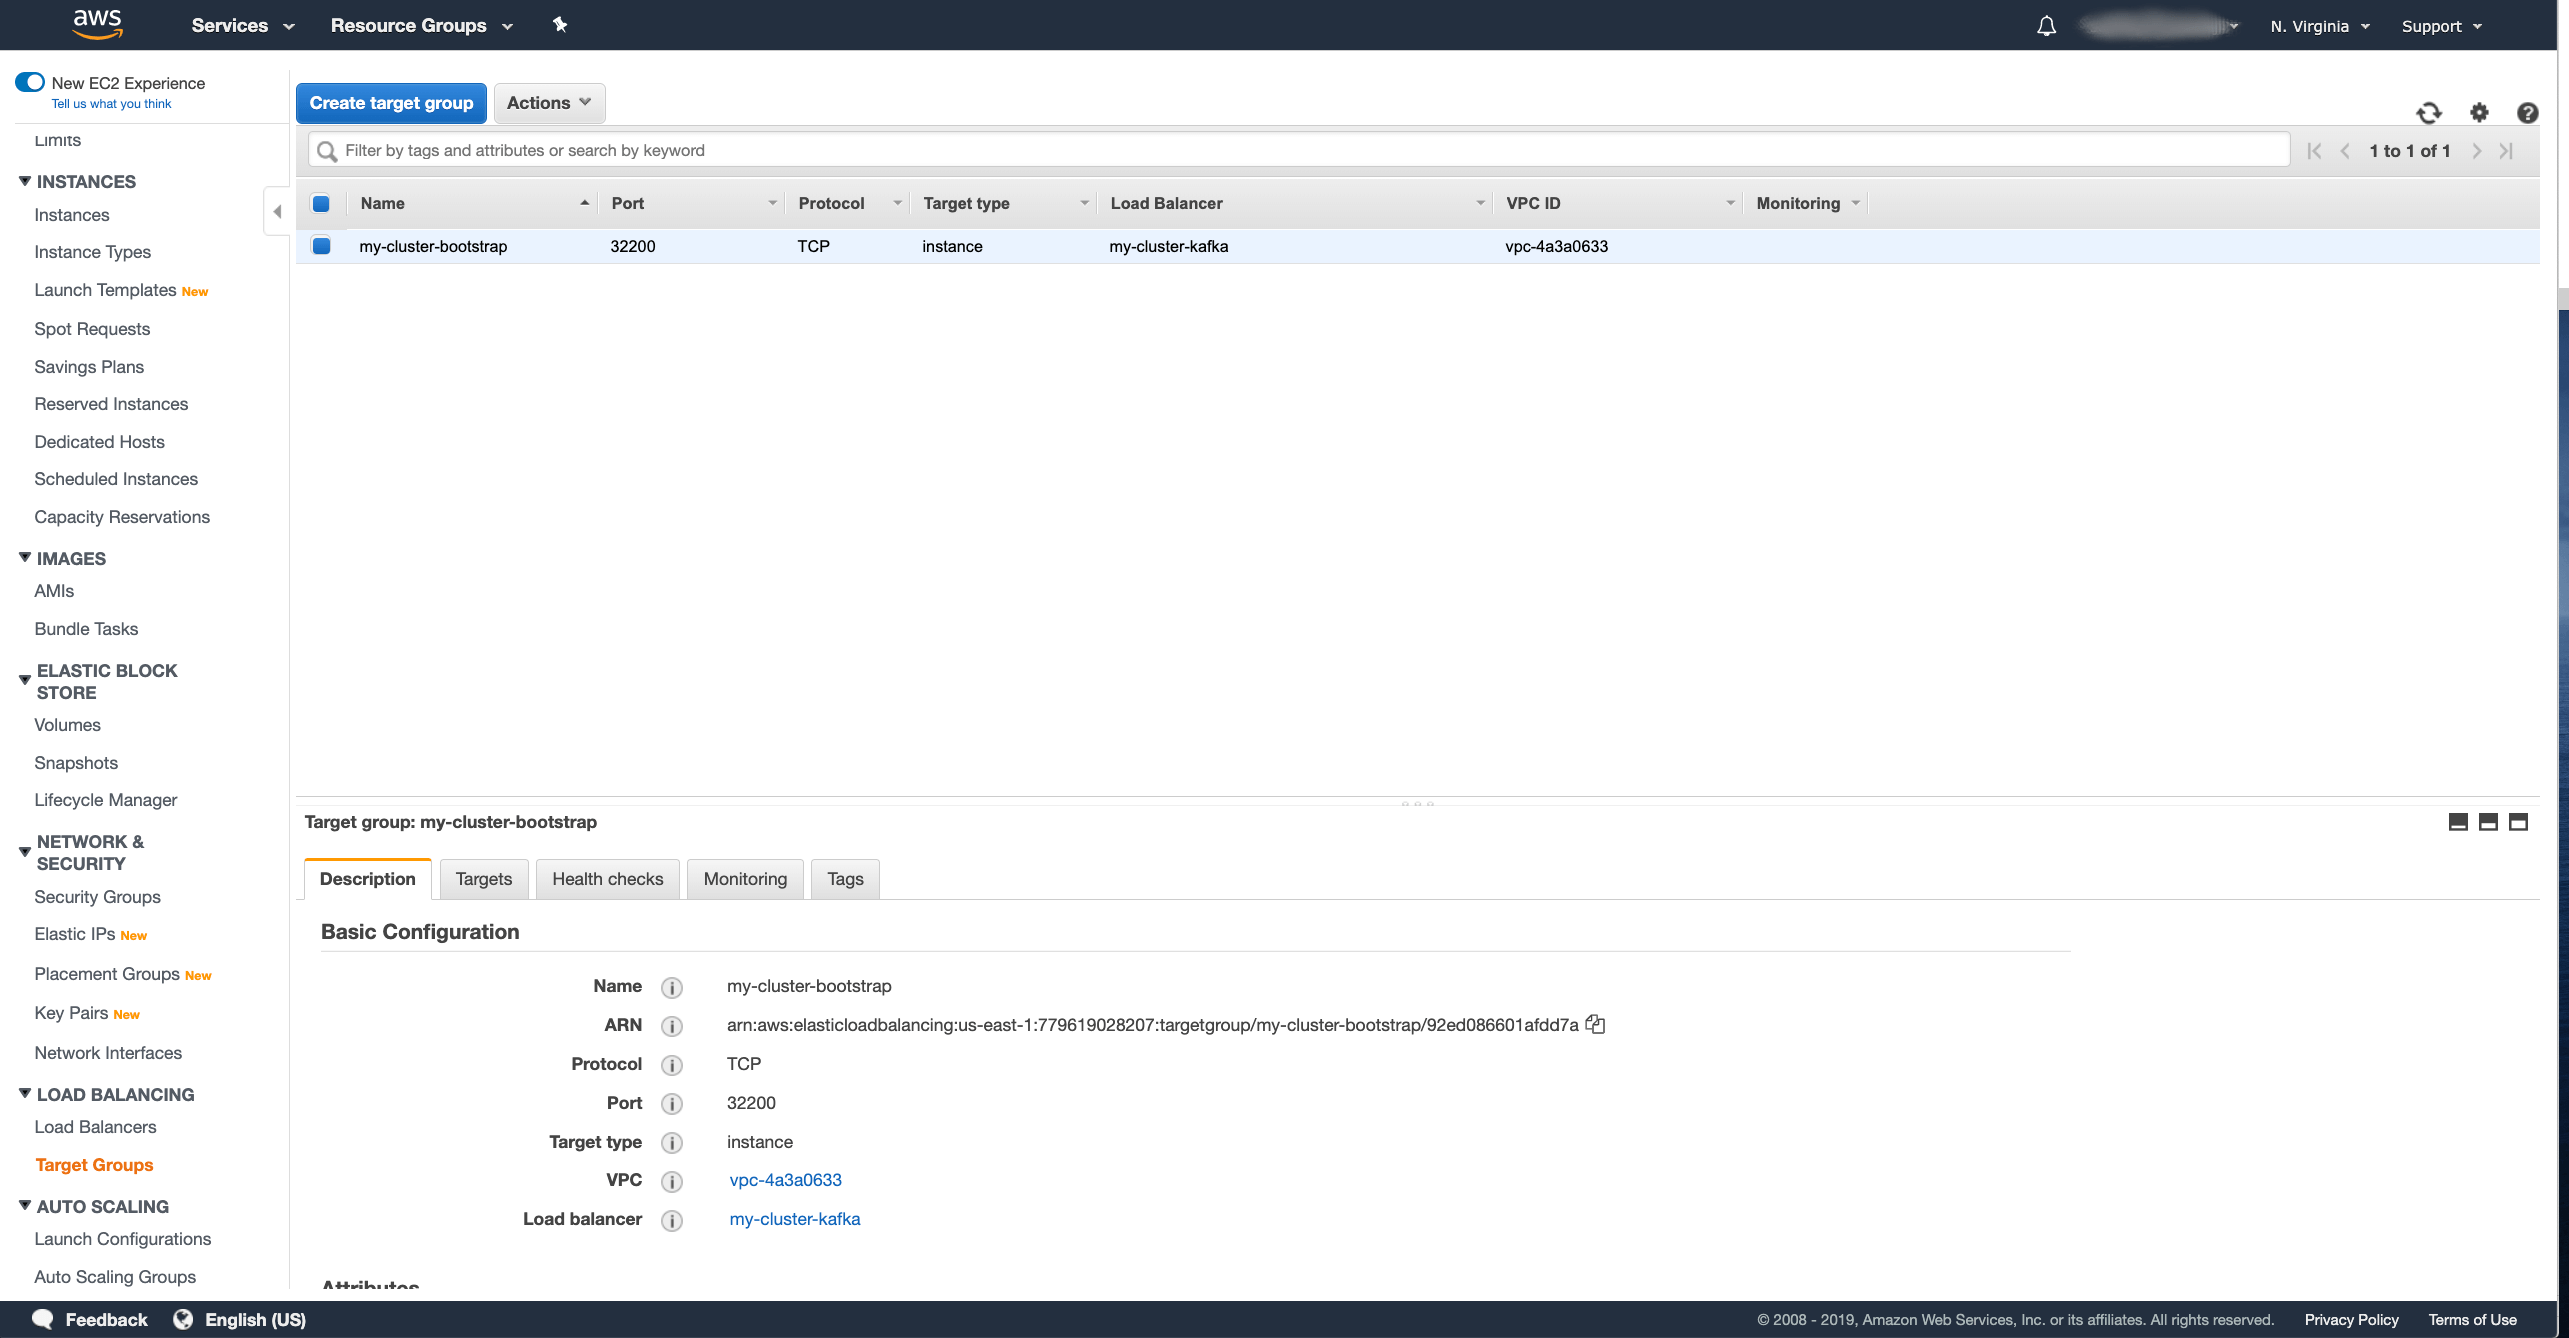
Task: Switch to the Health checks tab
Action: click(608, 879)
